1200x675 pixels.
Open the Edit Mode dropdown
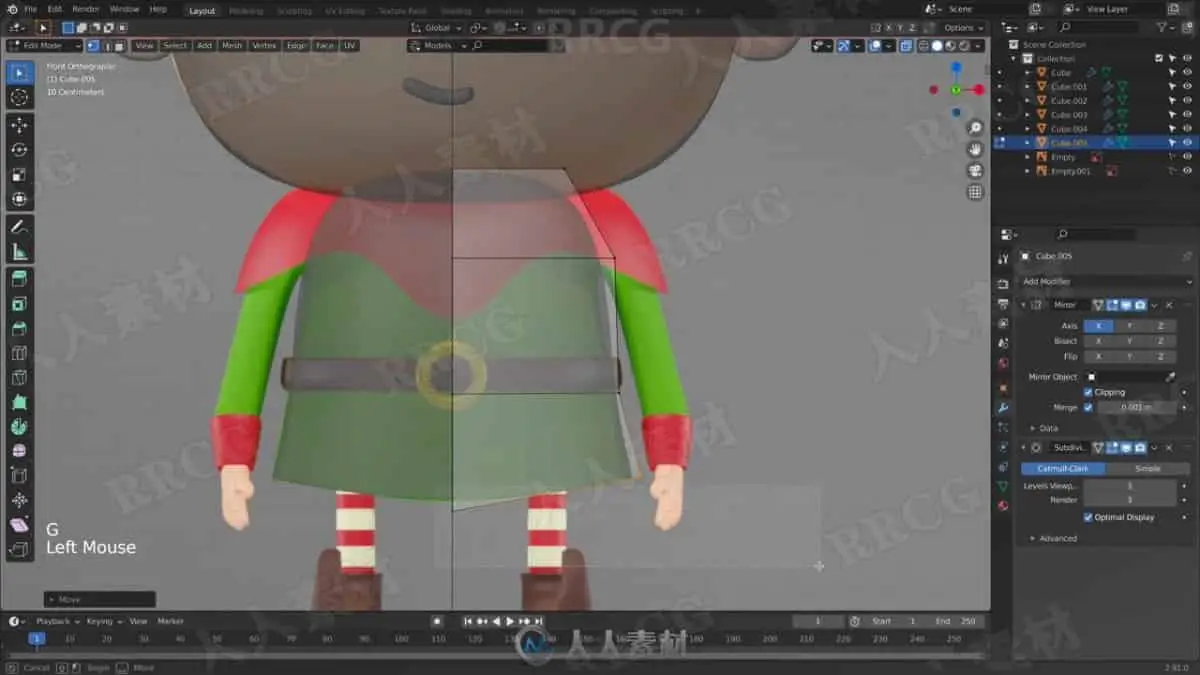[x=44, y=45]
